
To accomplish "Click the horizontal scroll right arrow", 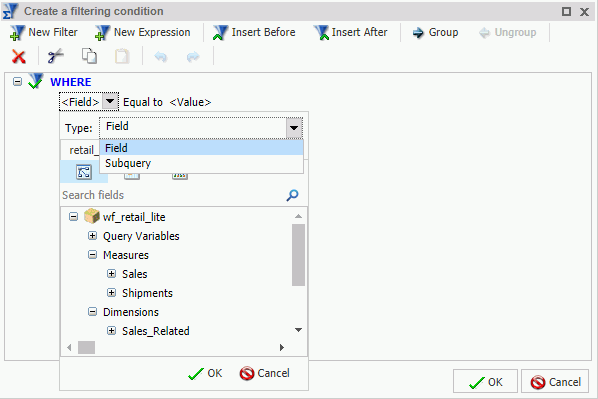I will click(282, 348).
